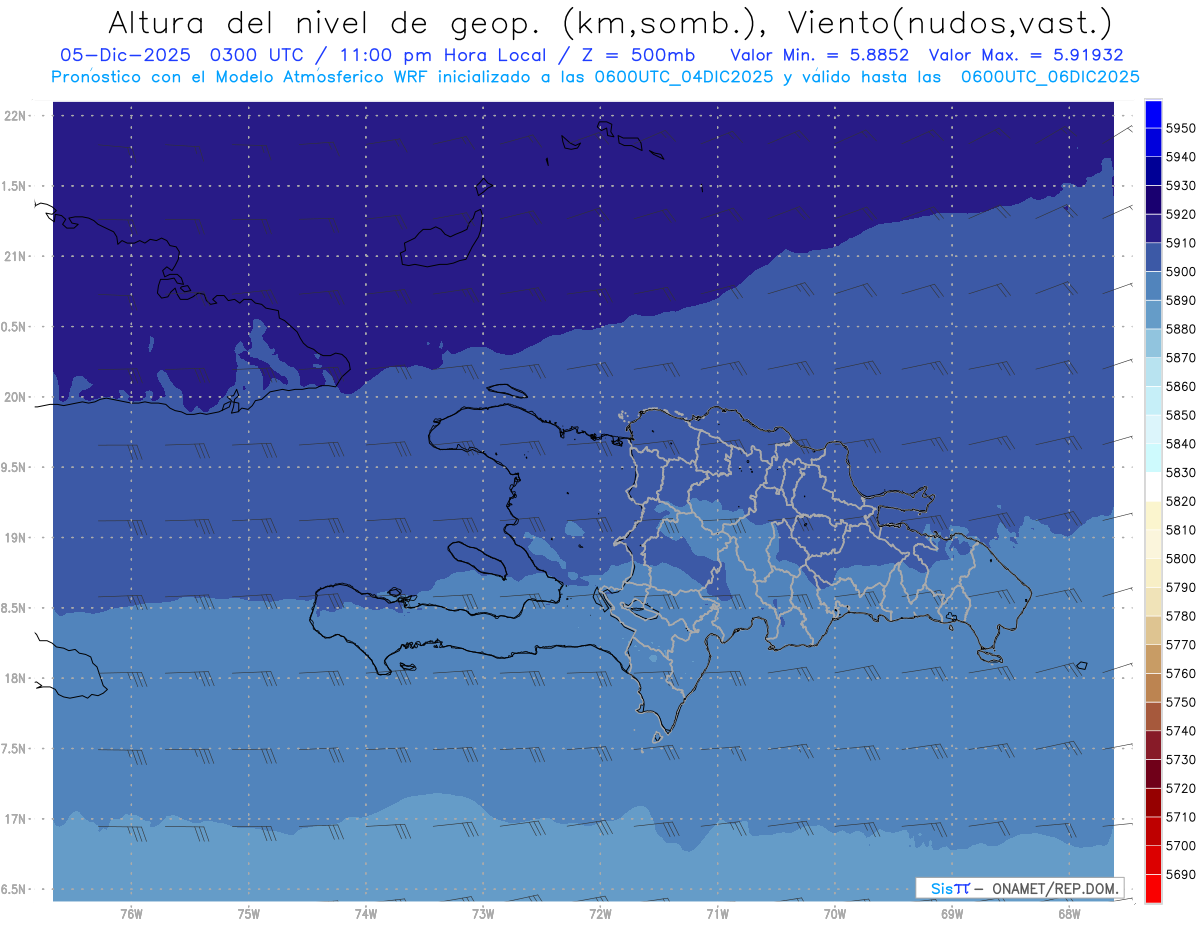Image resolution: width=1200 pixels, height=927 pixels.
Task: Click the '1.5N' latitude axis label
Action: click(15, 186)
